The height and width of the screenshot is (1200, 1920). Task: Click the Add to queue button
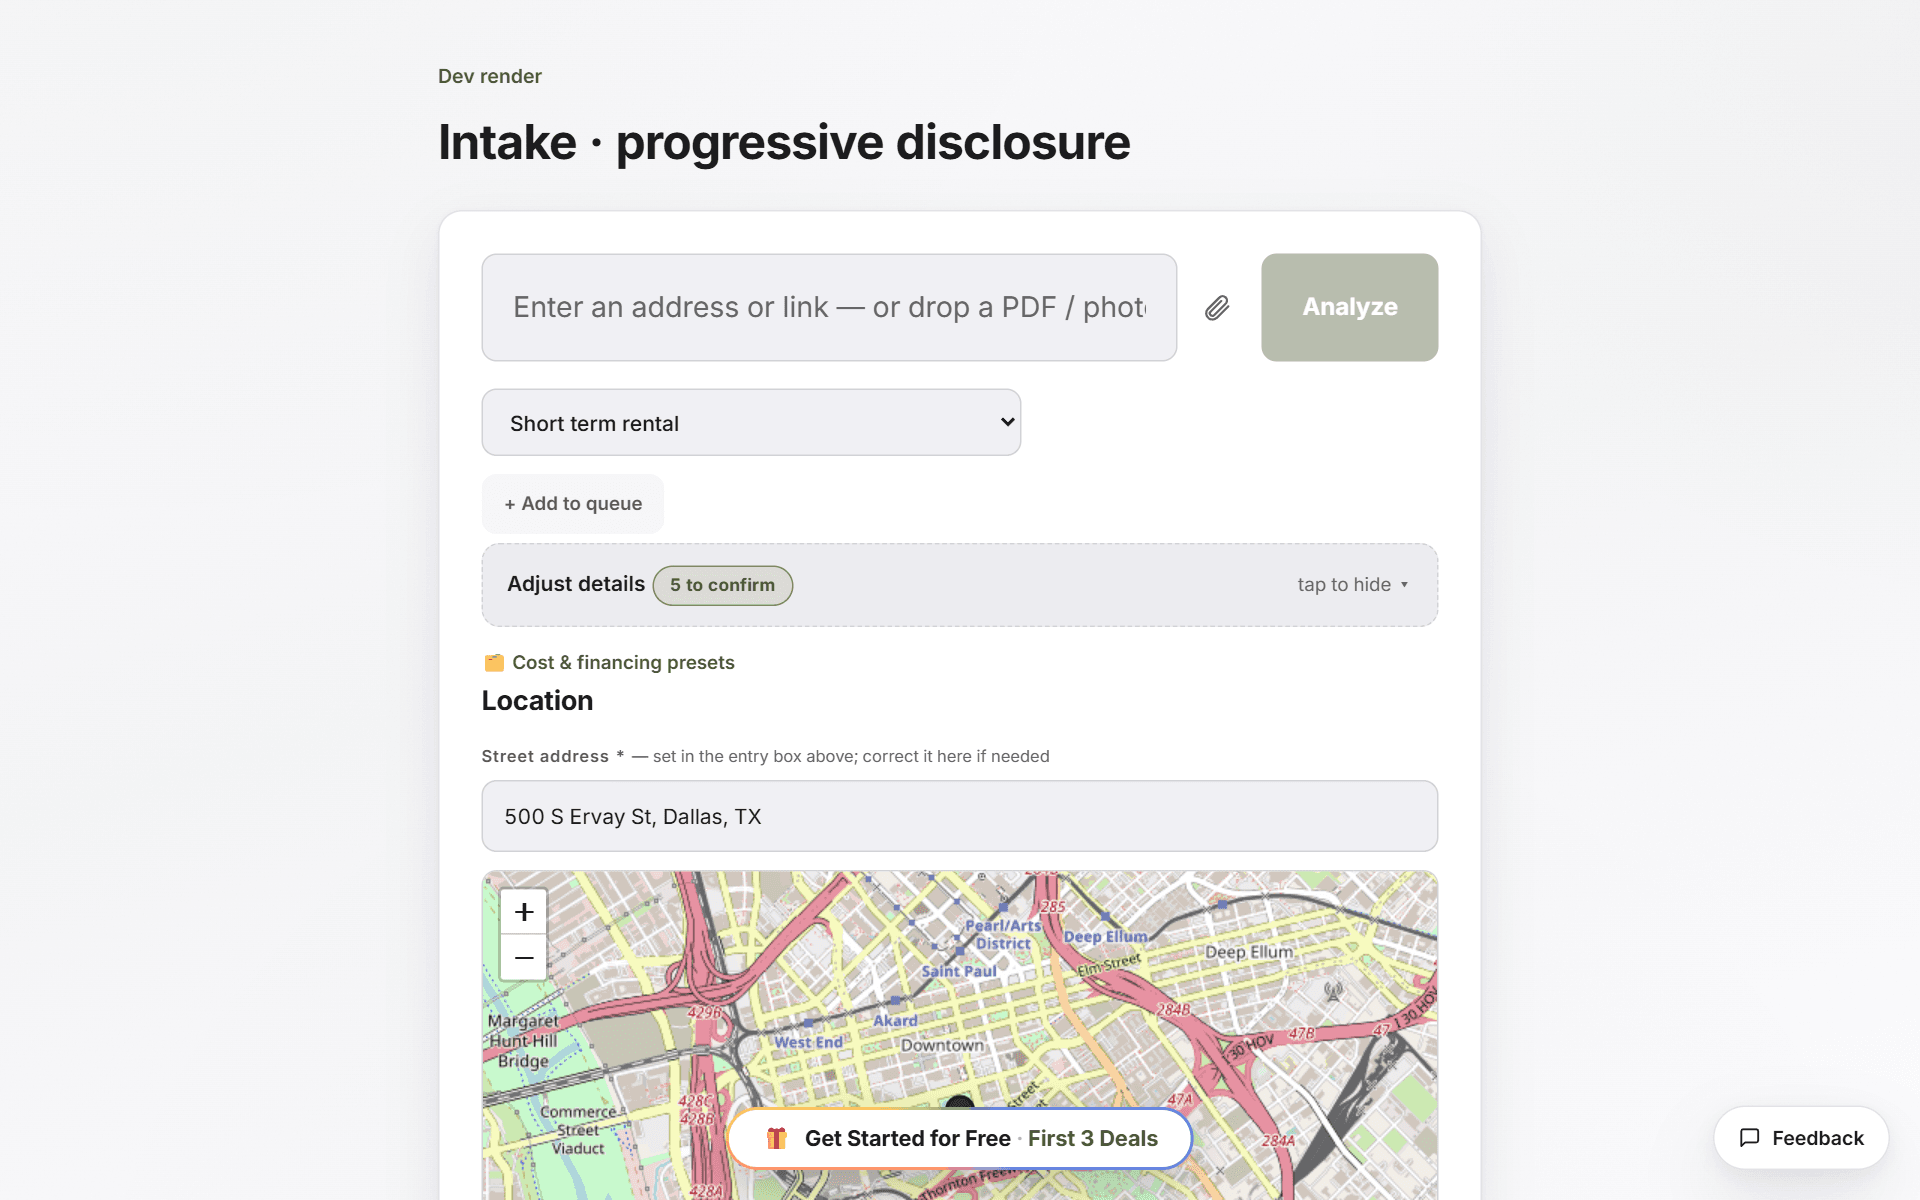[573, 504]
